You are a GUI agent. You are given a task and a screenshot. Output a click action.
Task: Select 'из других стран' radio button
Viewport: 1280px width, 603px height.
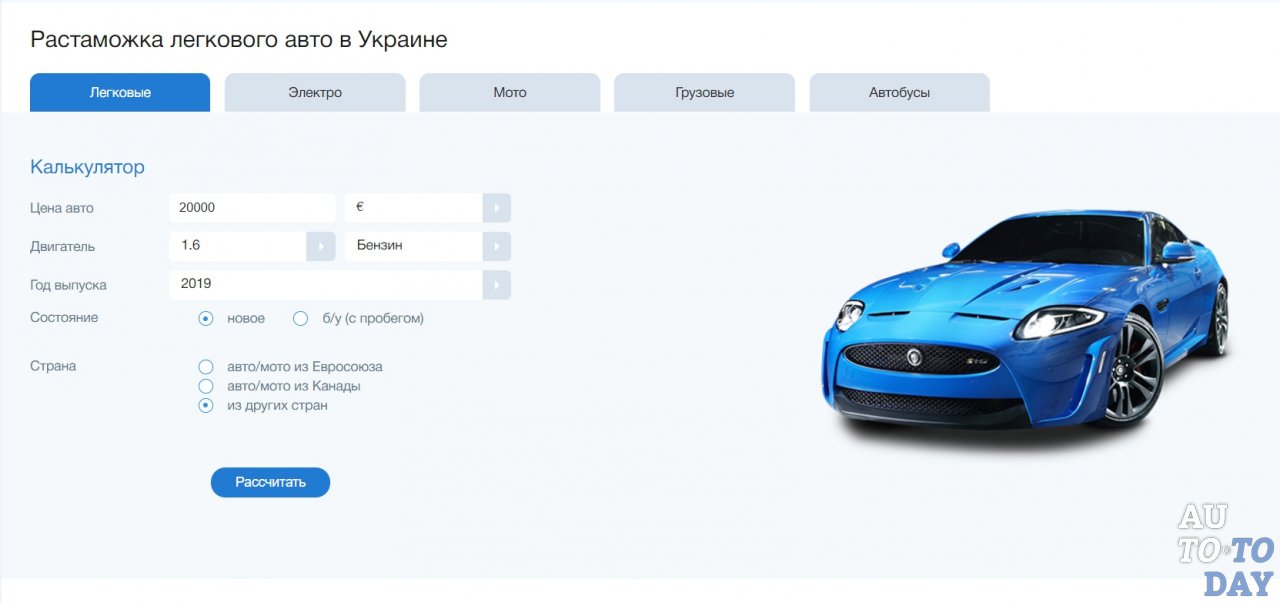click(x=206, y=406)
